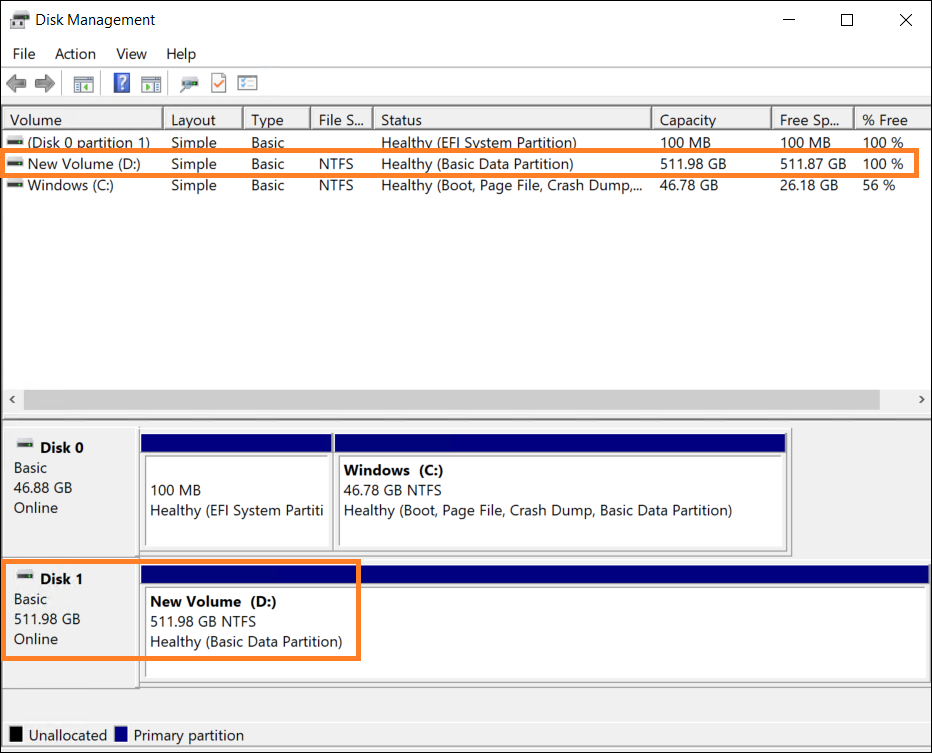The width and height of the screenshot is (932, 753).
Task: Select the New Volume (D:) drive icon
Action: click(x=14, y=163)
